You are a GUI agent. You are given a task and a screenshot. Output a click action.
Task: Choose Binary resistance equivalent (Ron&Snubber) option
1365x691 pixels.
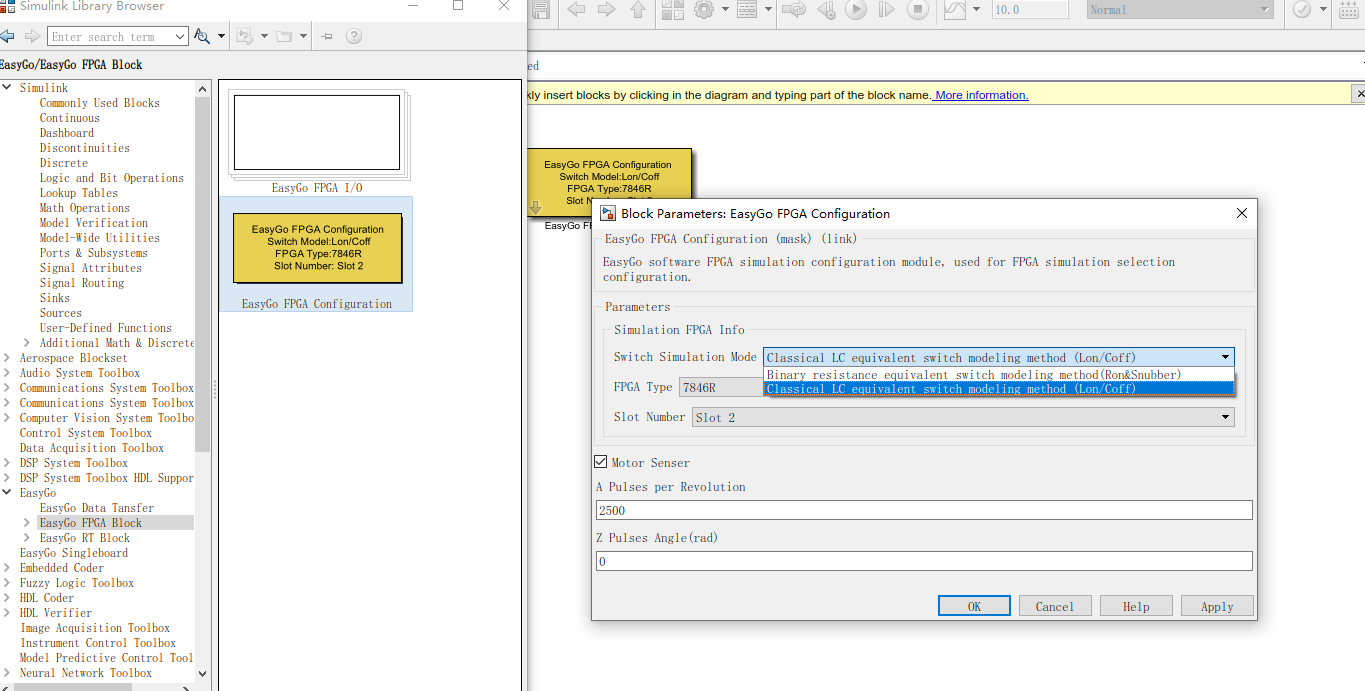(x=998, y=375)
